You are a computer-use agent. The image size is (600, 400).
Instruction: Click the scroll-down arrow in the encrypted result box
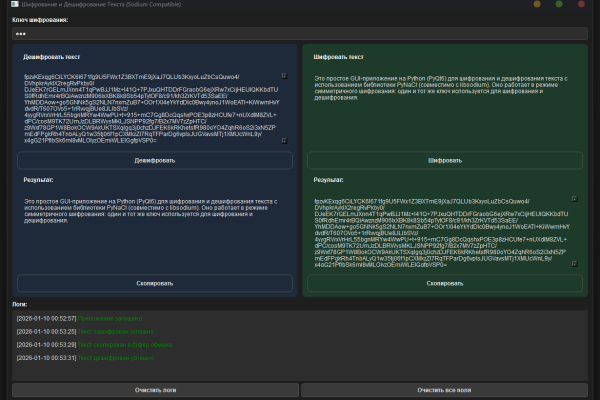[574, 264]
